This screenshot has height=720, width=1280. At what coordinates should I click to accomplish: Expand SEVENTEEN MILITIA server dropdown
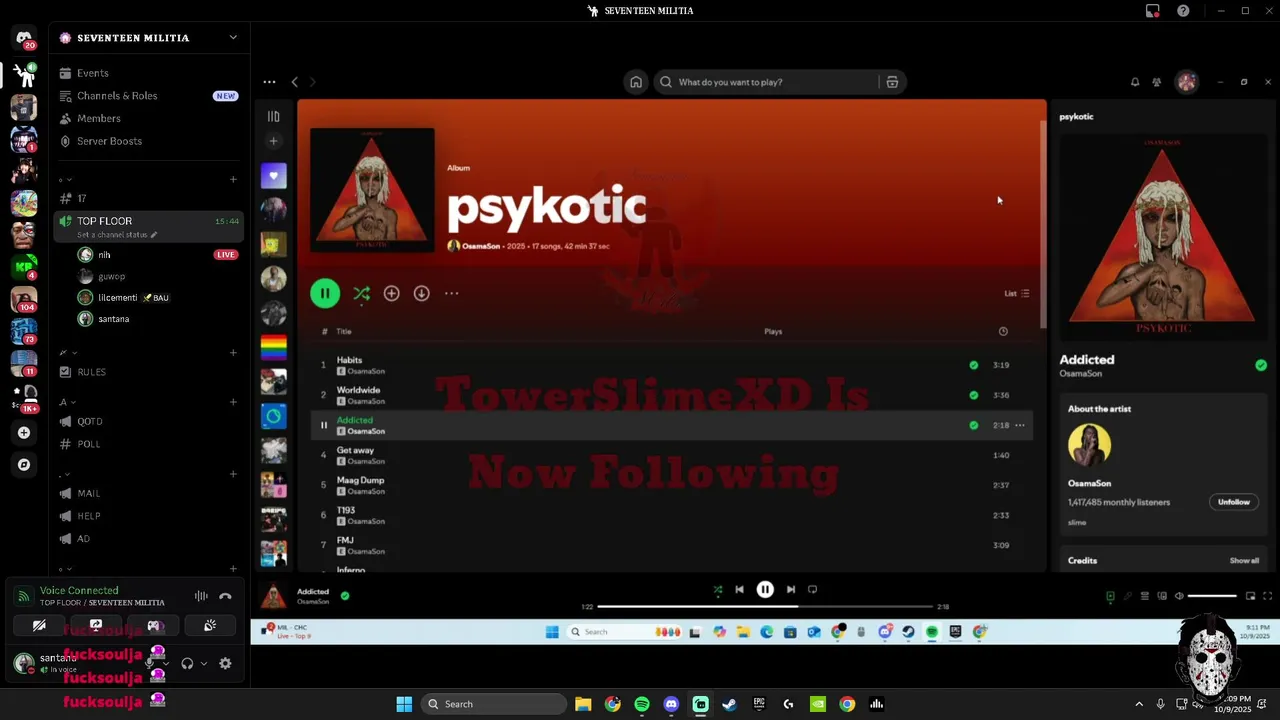coord(233,38)
